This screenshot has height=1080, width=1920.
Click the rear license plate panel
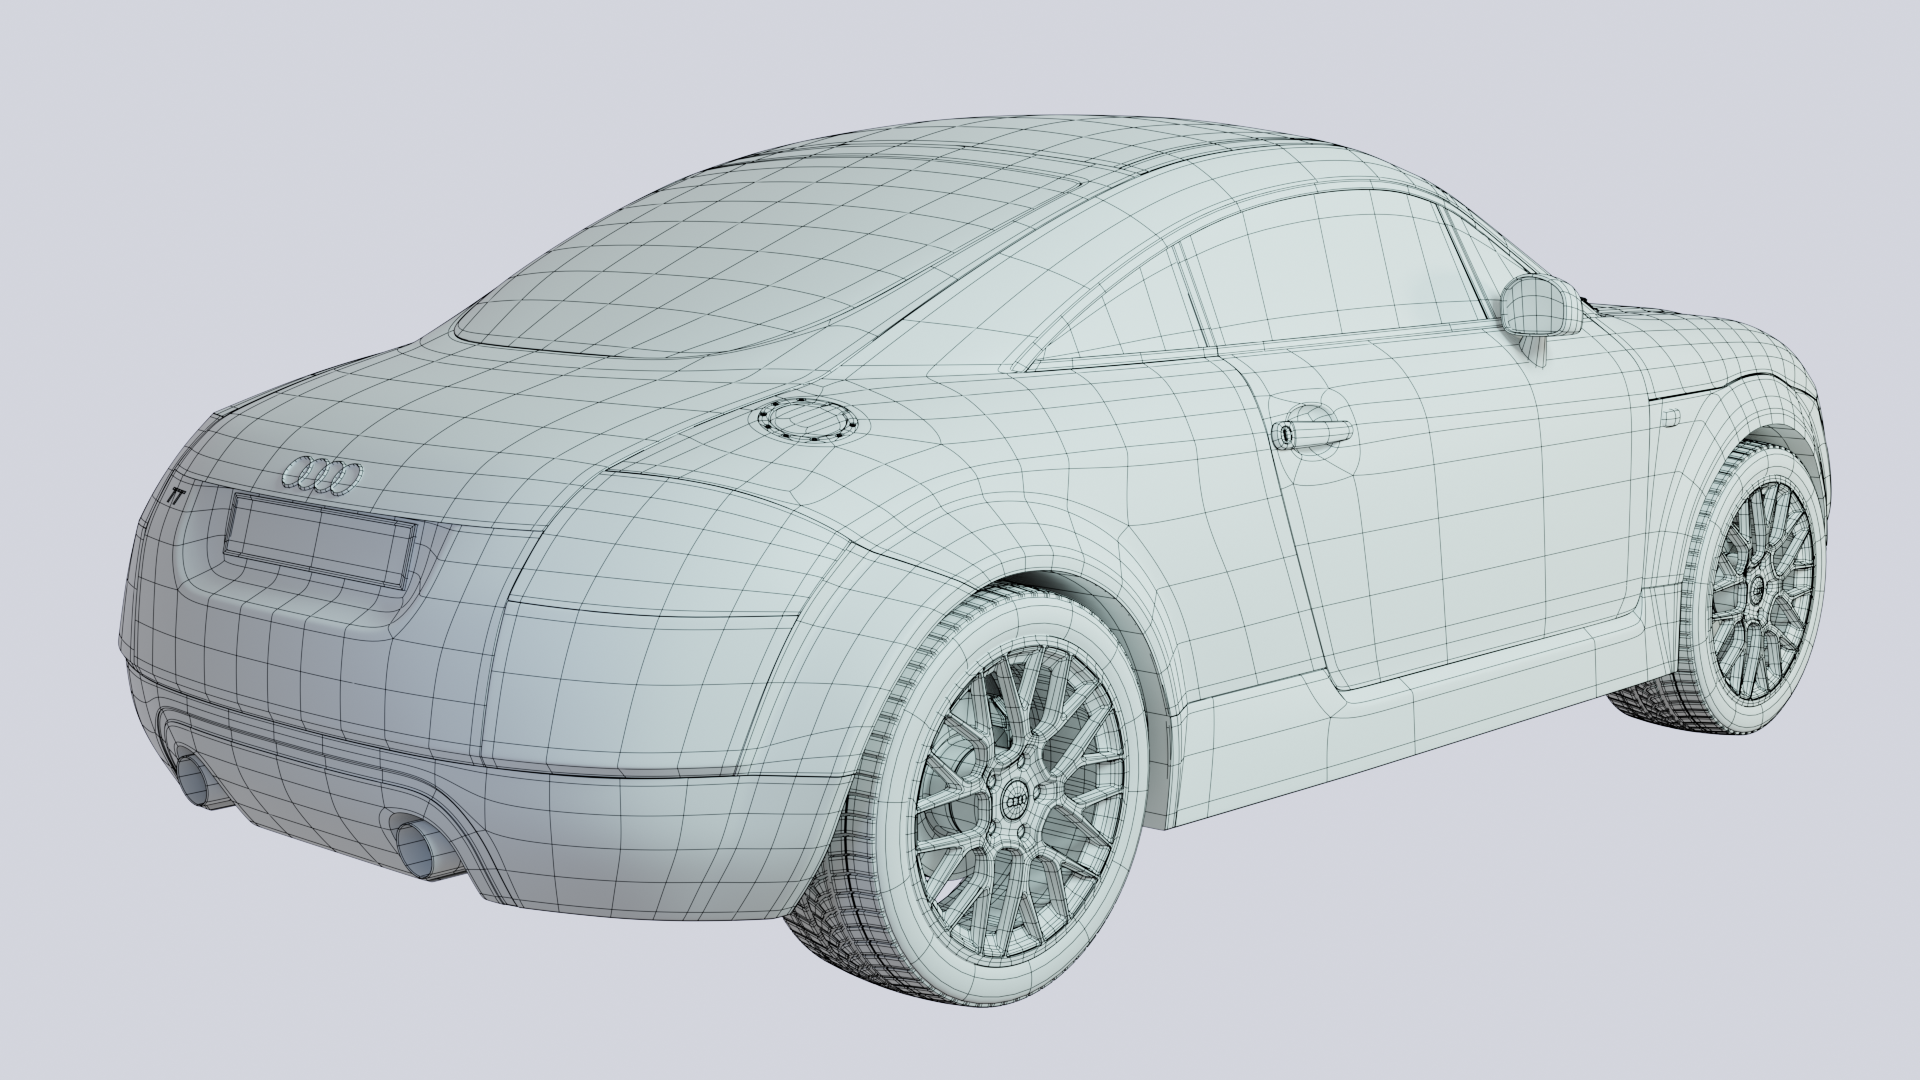pyautogui.click(x=318, y=541)
